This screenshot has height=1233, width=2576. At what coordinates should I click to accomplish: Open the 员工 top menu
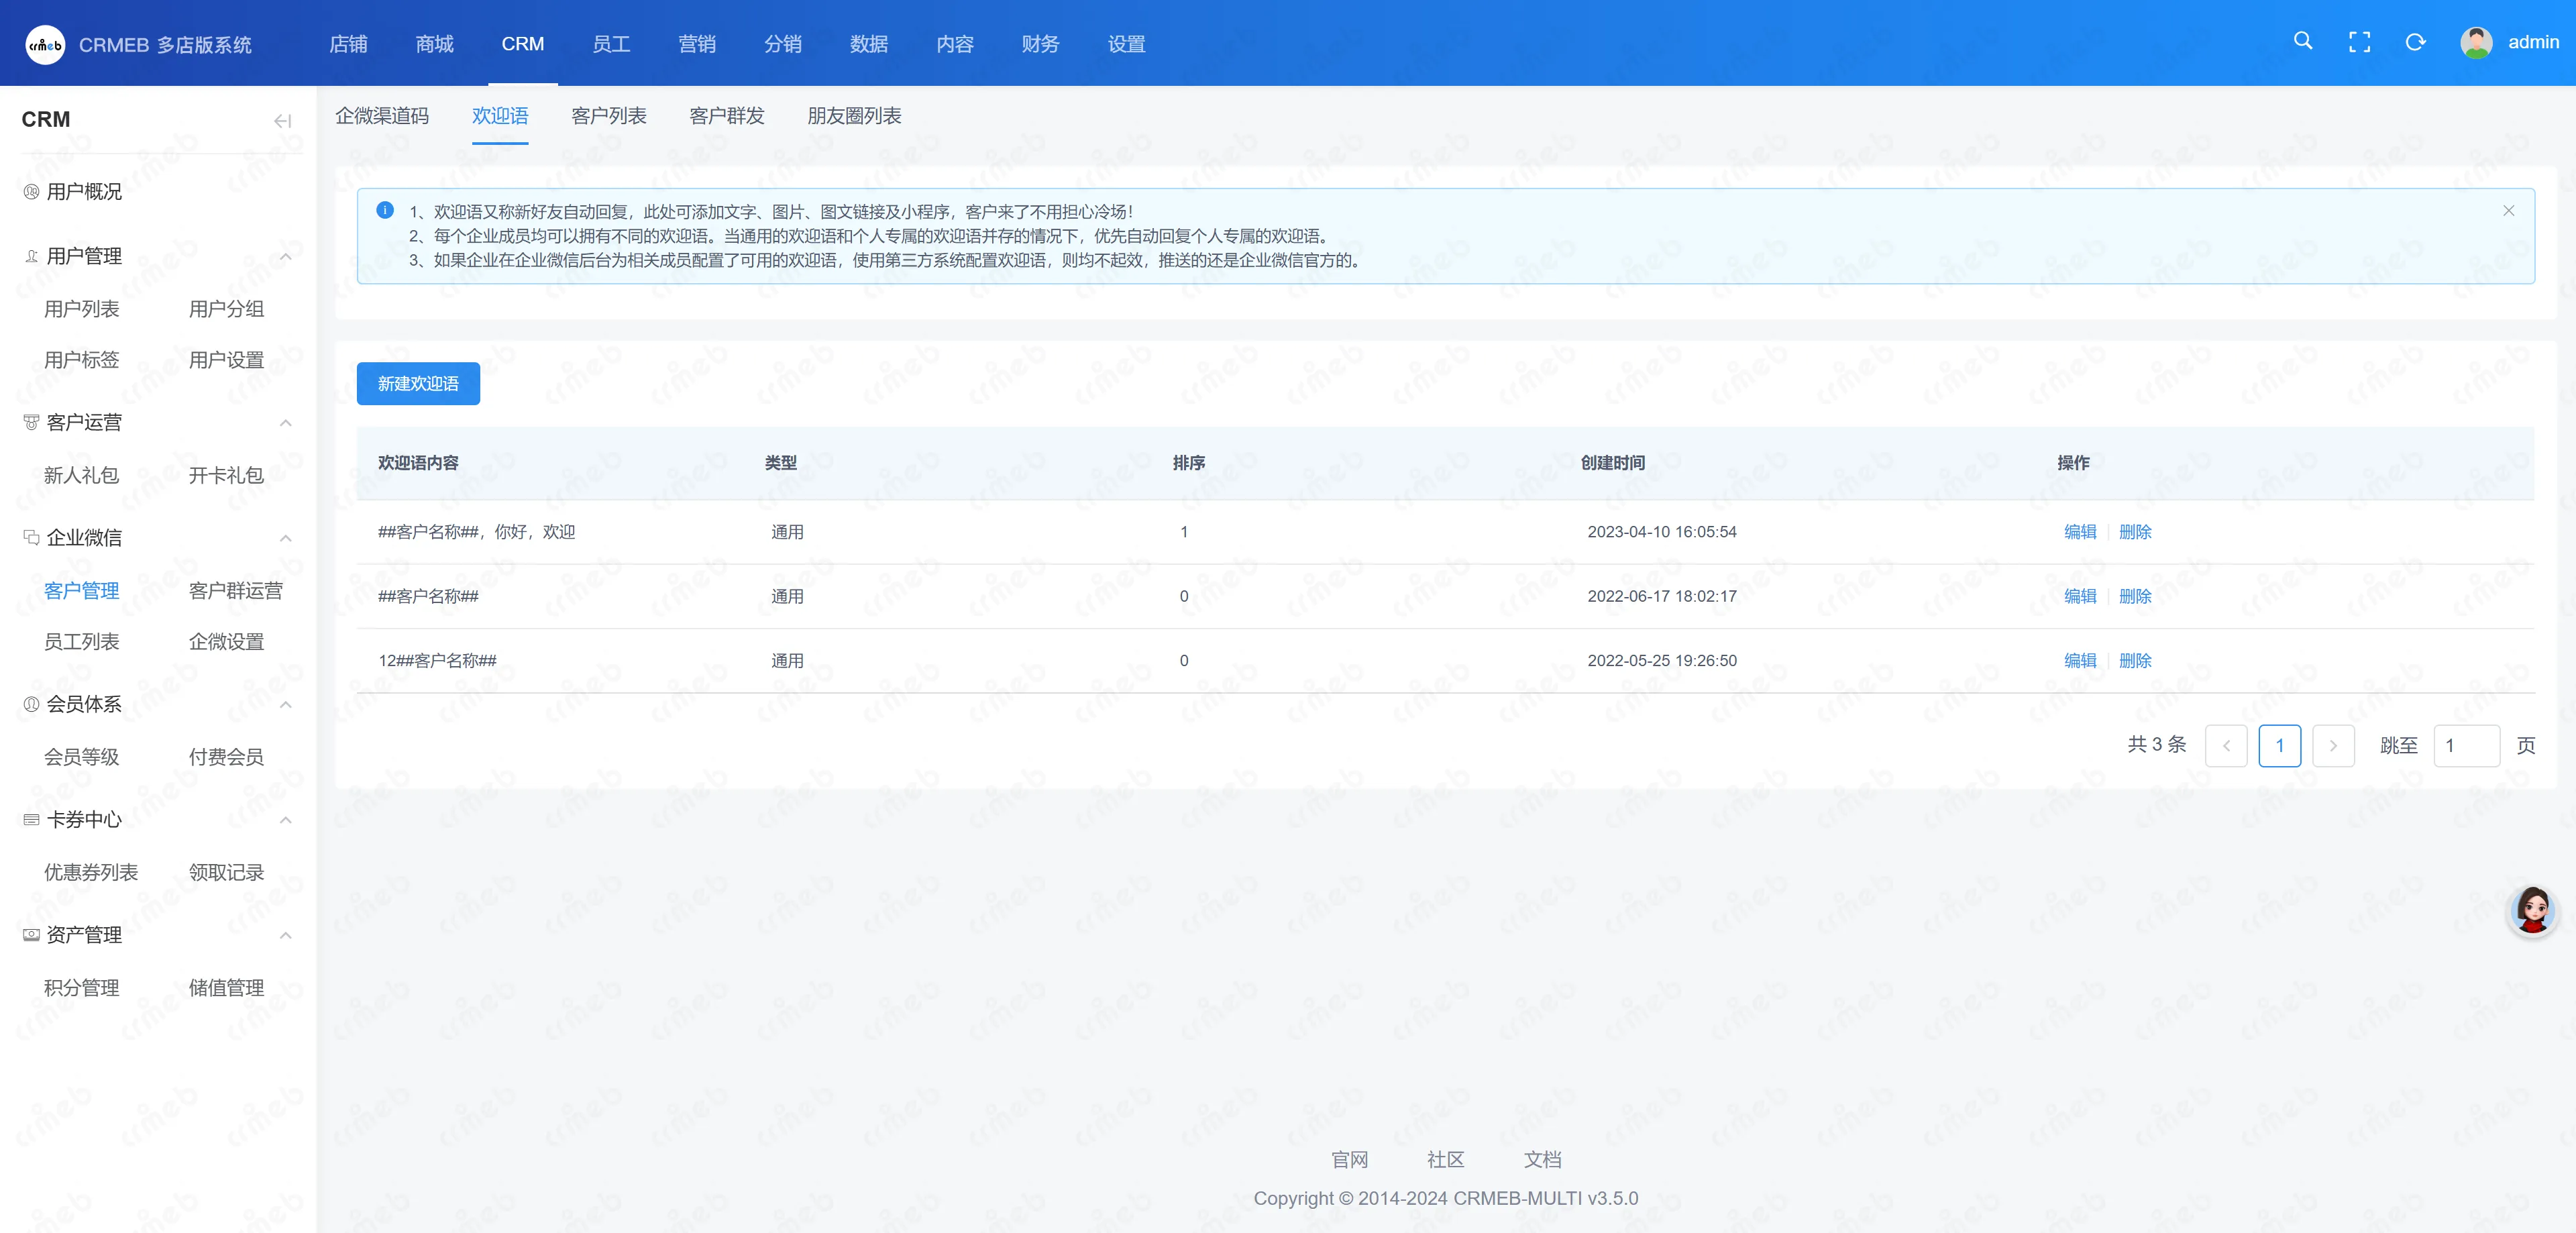tap(610, 44)
